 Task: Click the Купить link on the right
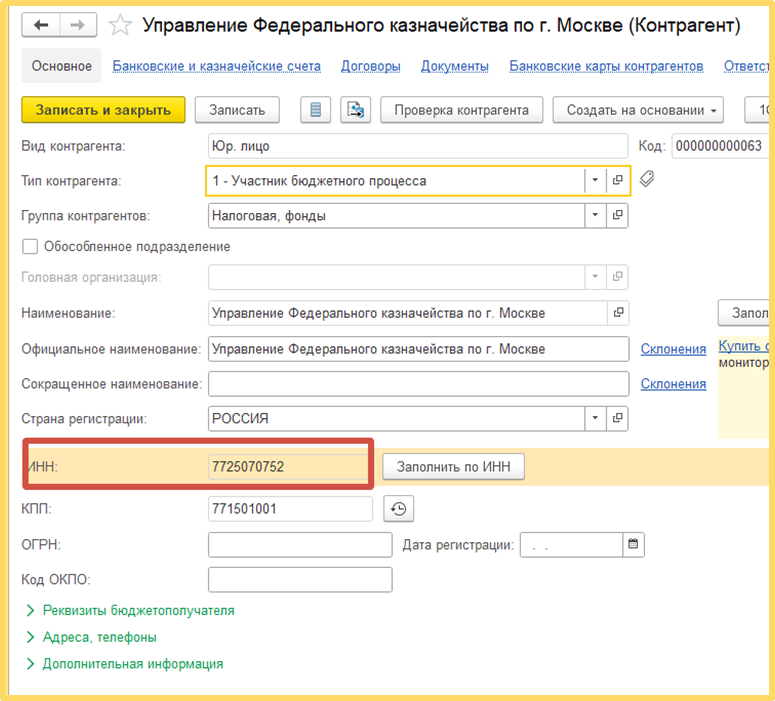click(x=743, y=346)
